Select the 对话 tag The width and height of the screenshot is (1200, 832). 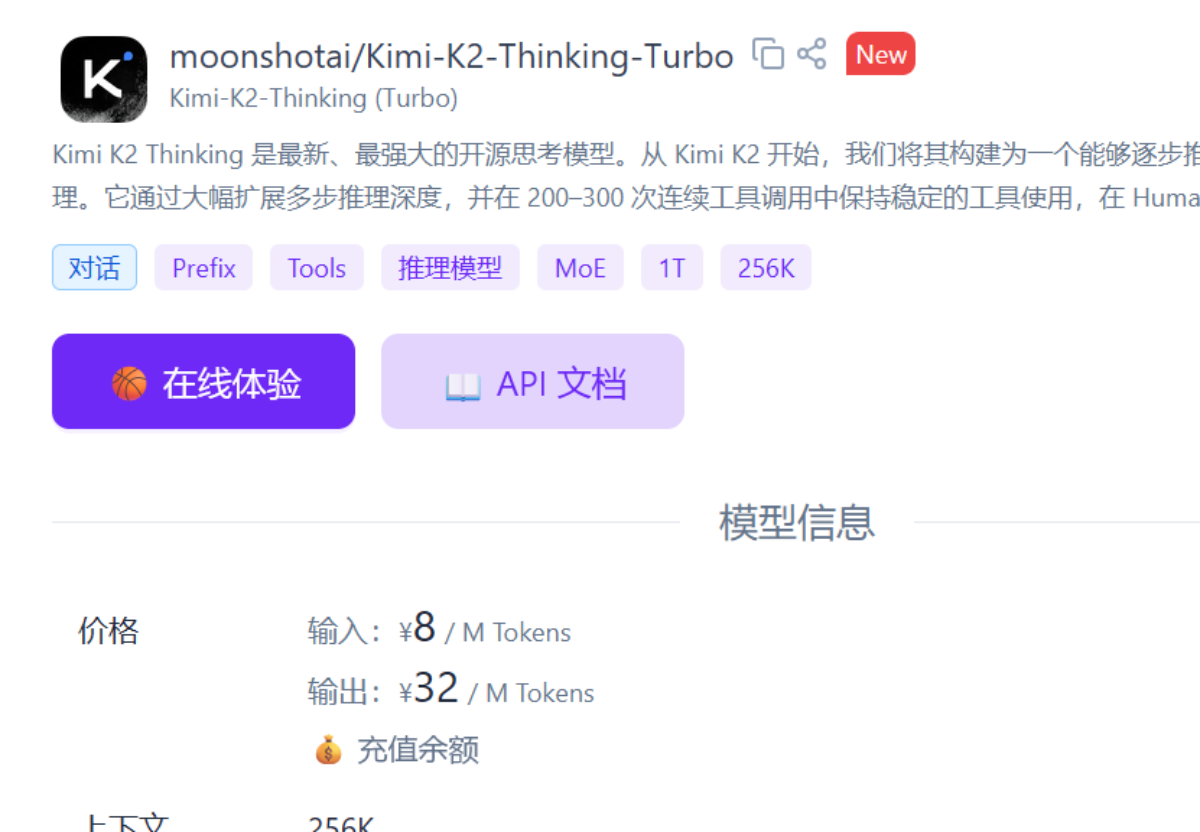94,268
